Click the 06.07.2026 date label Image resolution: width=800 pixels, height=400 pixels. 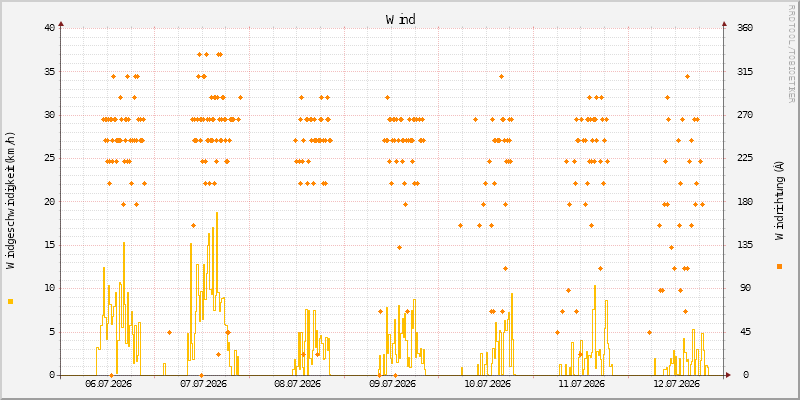tap(108, 384)
